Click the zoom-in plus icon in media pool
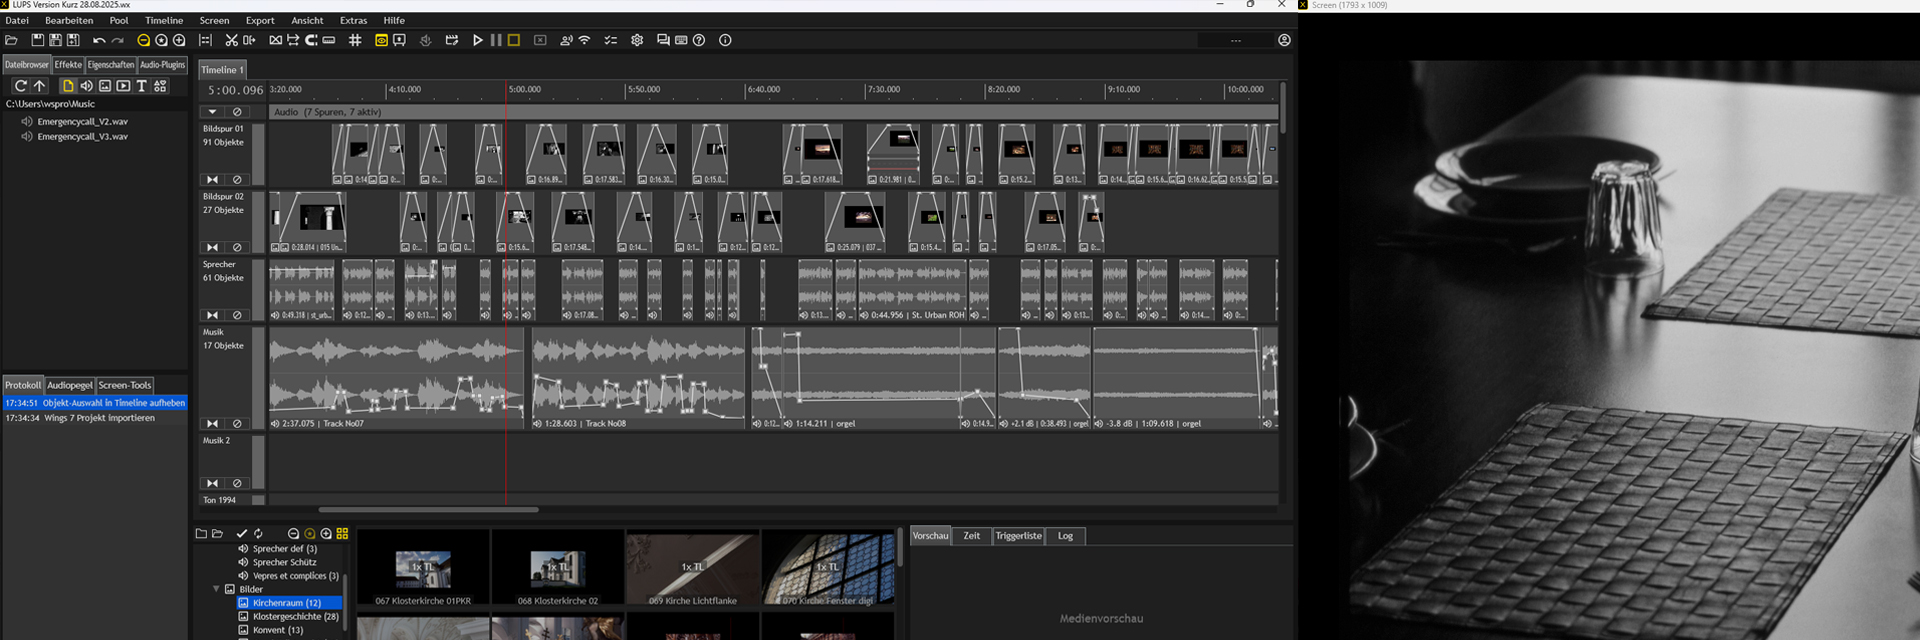The height and width of the screenshot is (640, 1920). (326, 534)
